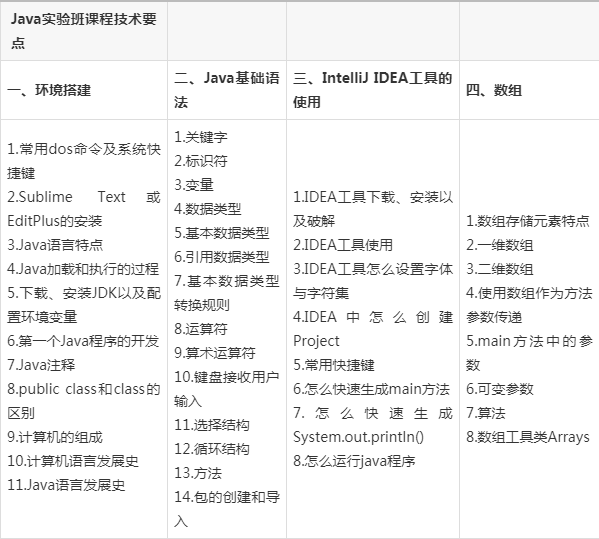Click the item '13.方法'
Viewport: 599px width, 539px height.
coord(198,473)
